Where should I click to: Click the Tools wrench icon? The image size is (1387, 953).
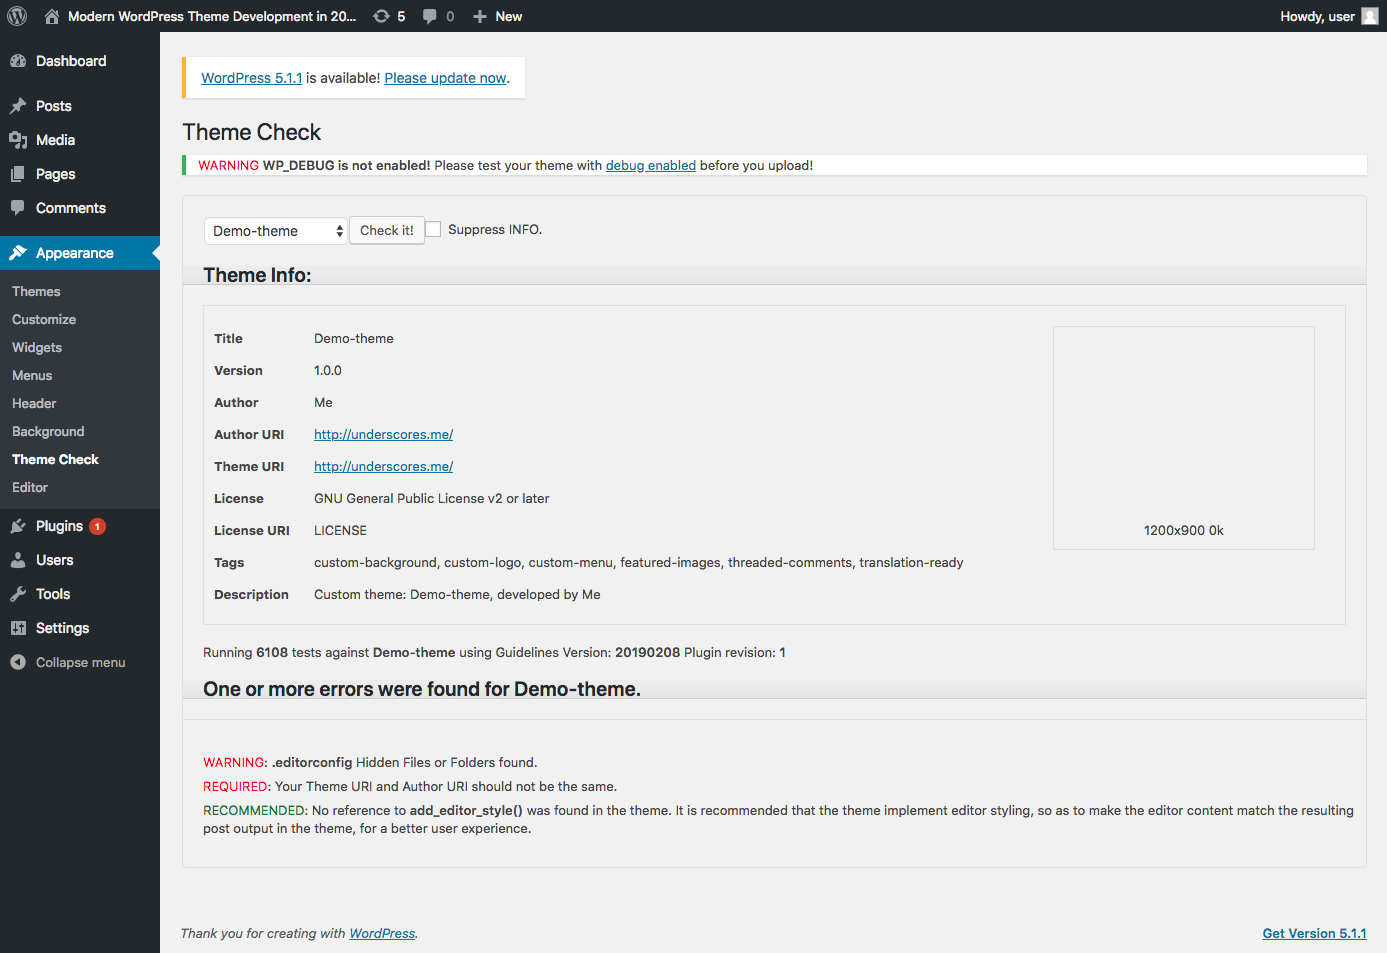pos(18,594)
